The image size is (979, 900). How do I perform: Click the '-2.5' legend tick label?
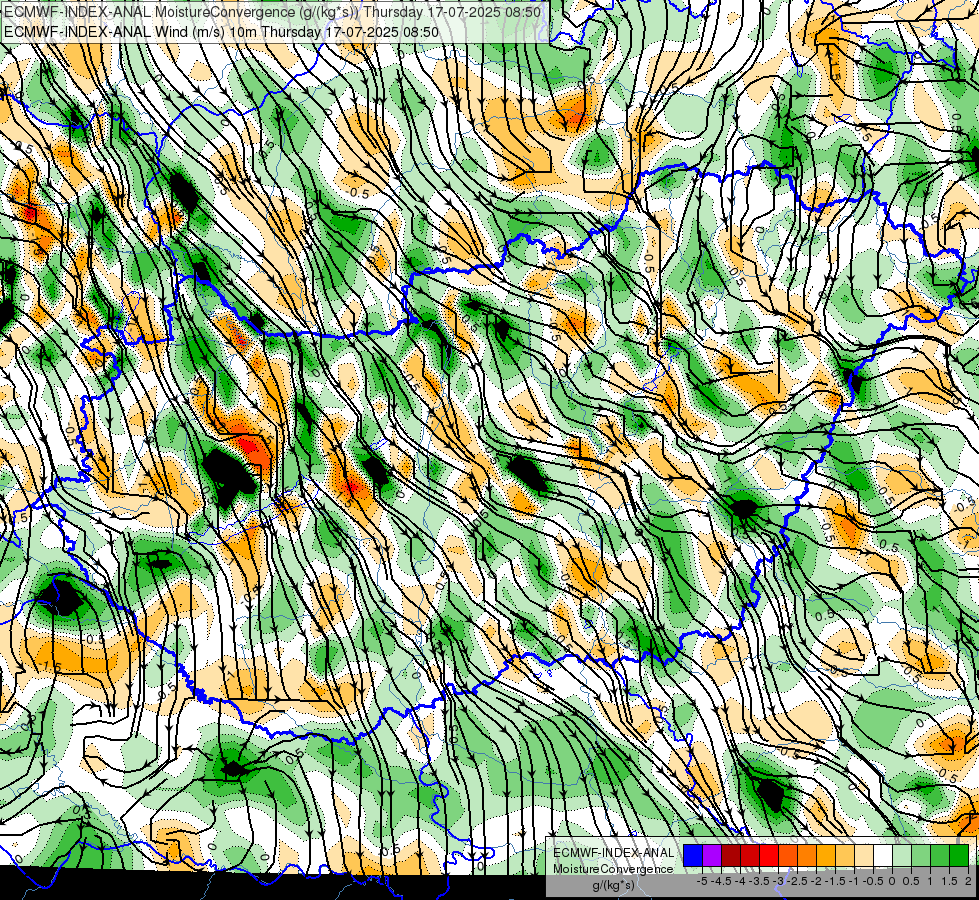coord(797,881)
